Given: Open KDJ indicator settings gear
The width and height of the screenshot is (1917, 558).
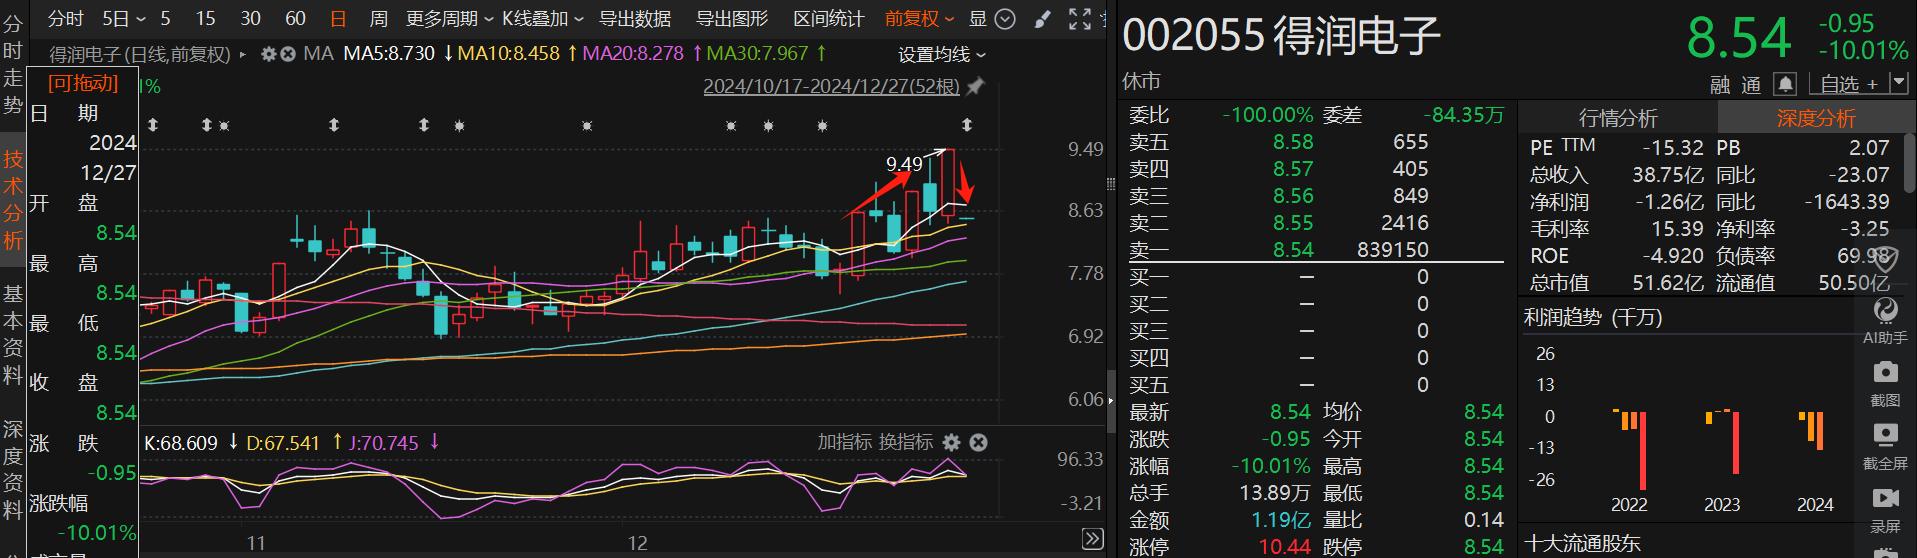Looking at the screenshot, I should 951,442.
